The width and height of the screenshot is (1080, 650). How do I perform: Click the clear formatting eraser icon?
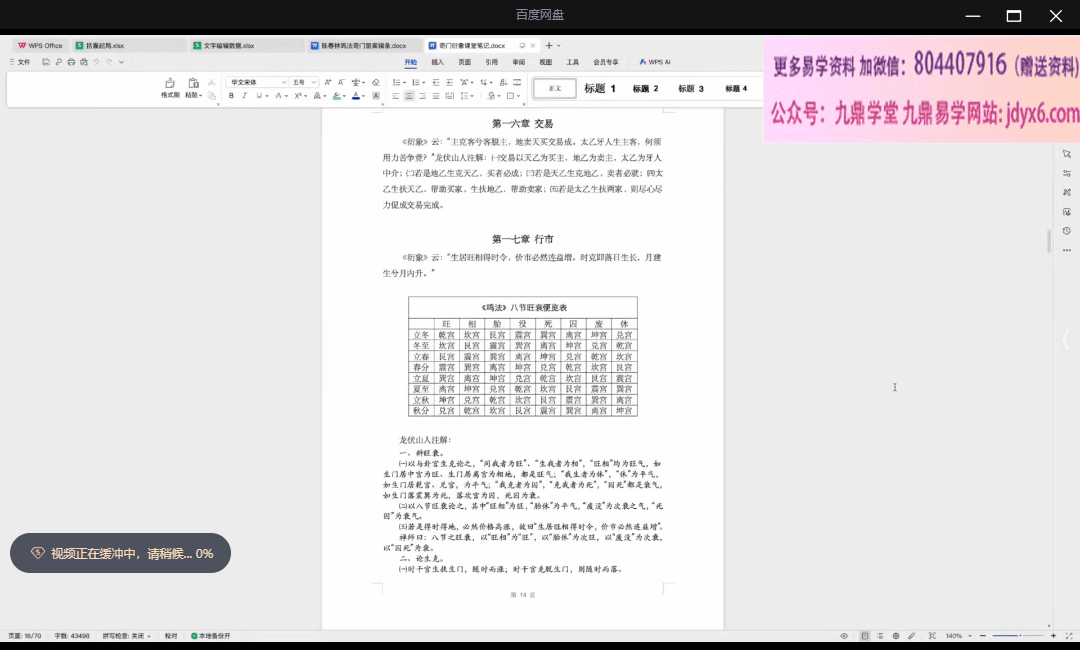(x=376, y=82)
